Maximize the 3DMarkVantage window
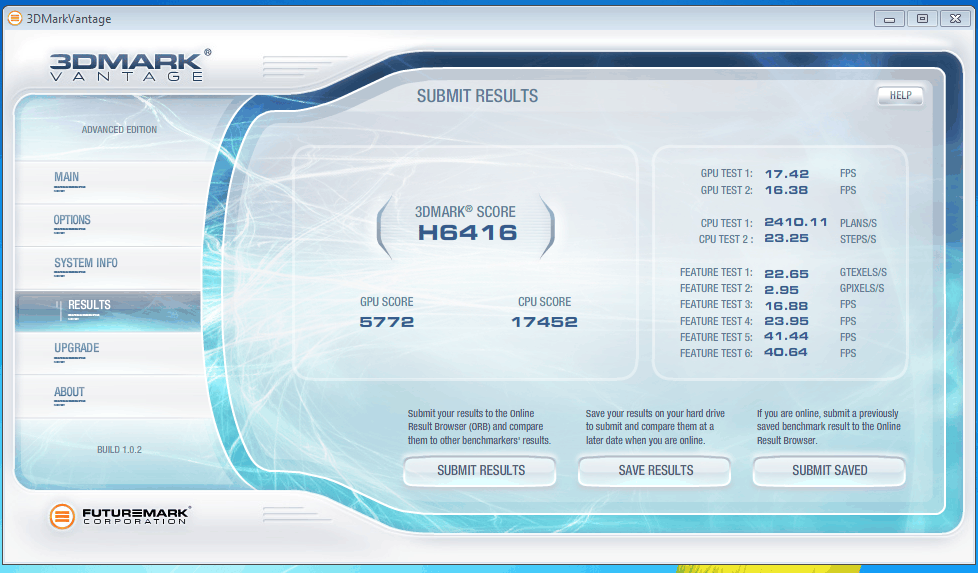The height and width of the screenshot is (573, 978). (922, 19)
